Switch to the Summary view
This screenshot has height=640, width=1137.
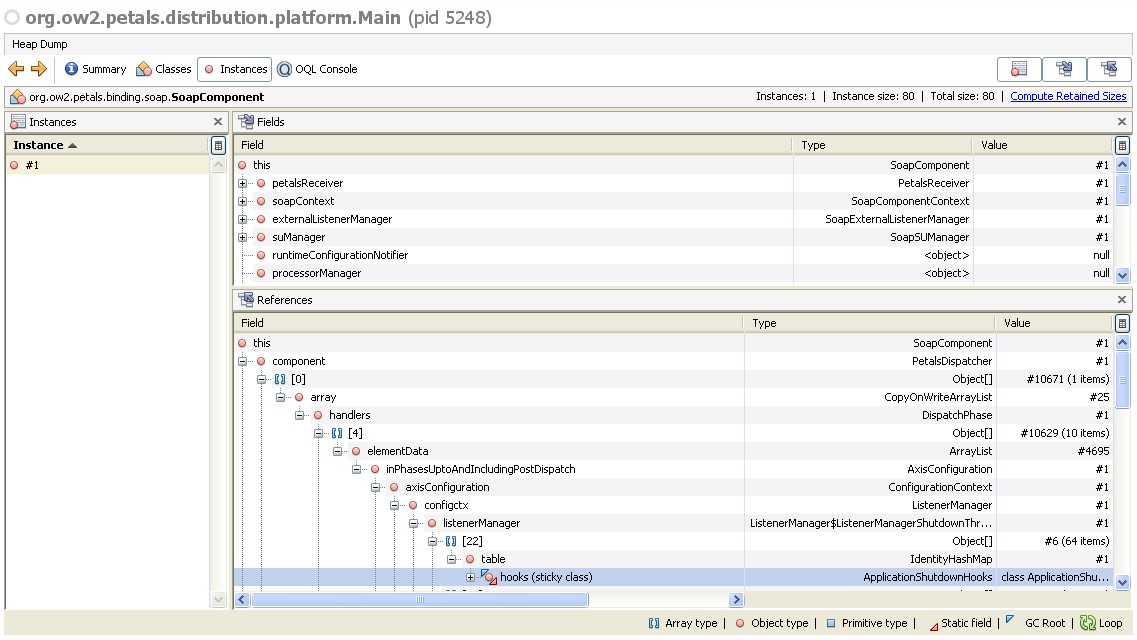tap(96, 69)
